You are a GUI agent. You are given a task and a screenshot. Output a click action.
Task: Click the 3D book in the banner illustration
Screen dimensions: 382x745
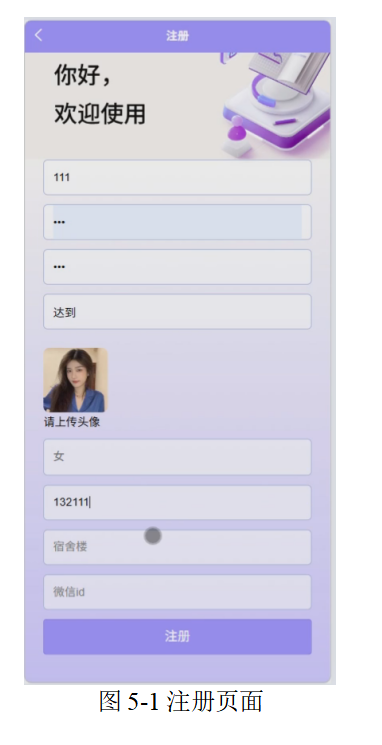pos(289,71)
